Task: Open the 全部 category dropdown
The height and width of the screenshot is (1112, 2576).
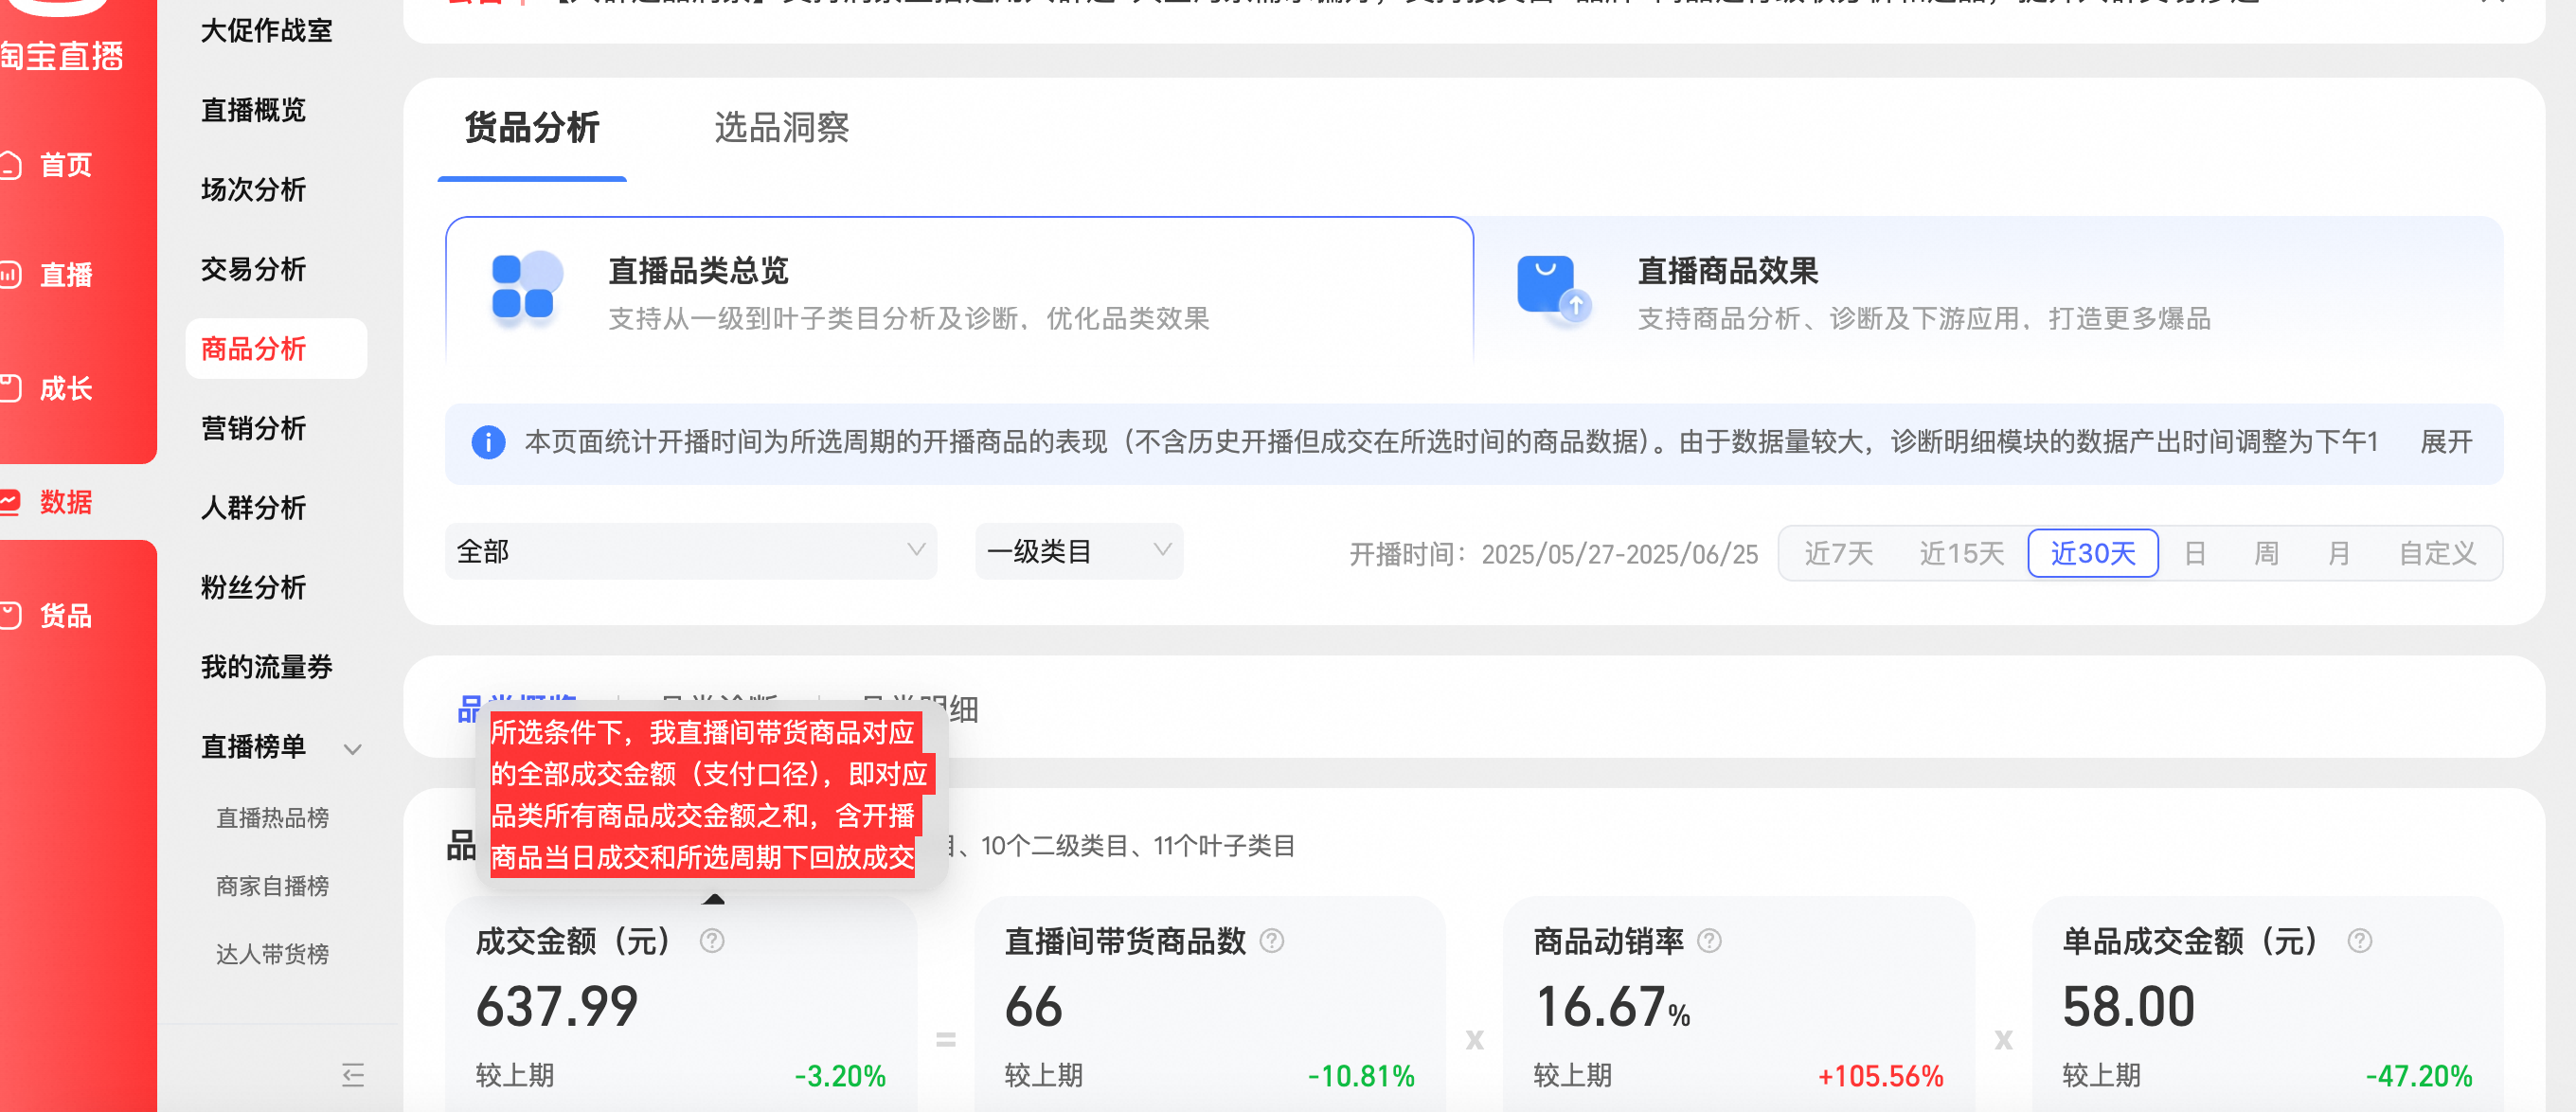Action: point(691,551)
